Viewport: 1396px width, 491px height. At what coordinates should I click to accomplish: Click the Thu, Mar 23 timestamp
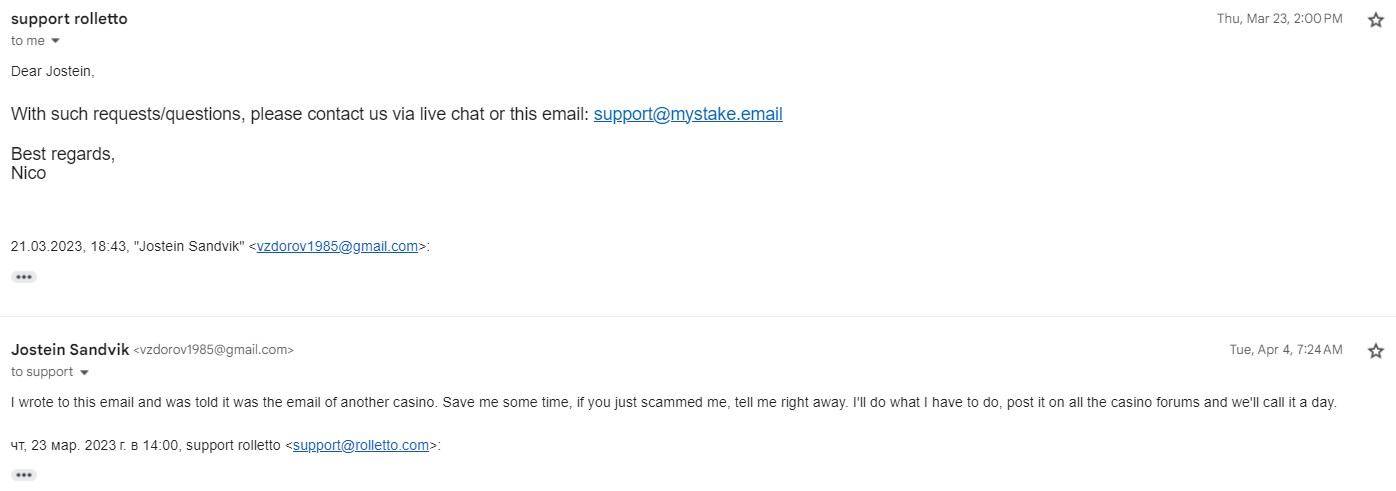pos(1279,19)
